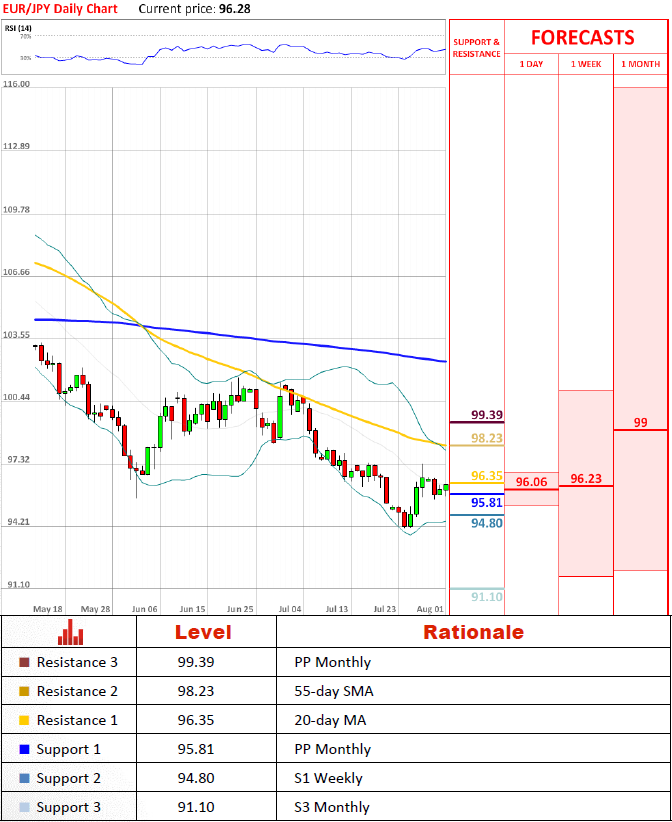Click the 99.39 resistance level label
Screen dimensions: 672x822
[486, 415]
